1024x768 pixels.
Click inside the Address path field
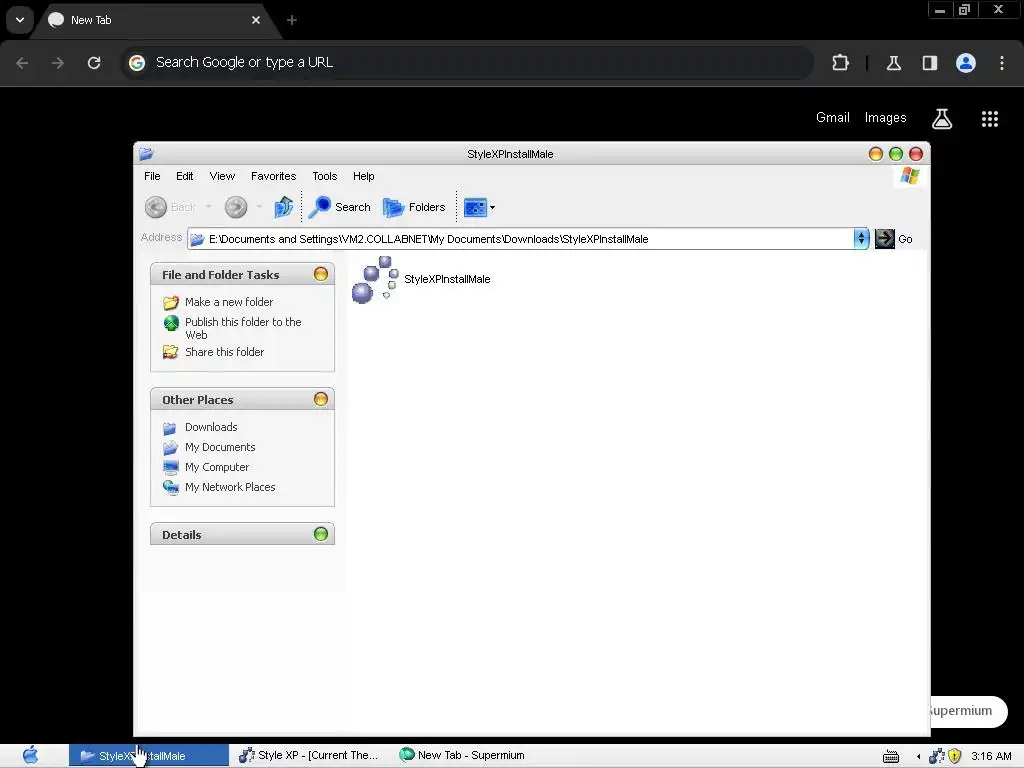[x=520, y=238]
